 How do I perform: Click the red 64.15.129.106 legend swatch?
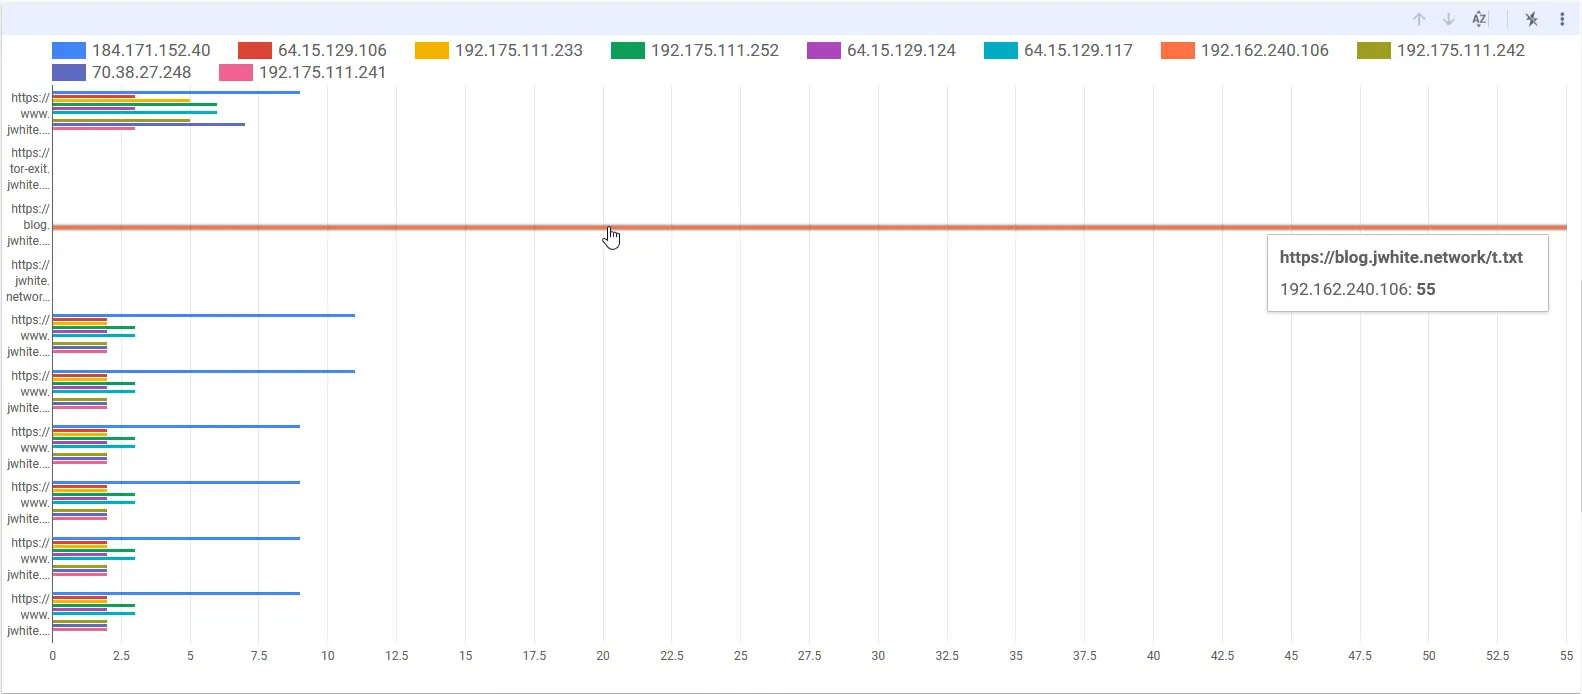[x=255, y=50]
